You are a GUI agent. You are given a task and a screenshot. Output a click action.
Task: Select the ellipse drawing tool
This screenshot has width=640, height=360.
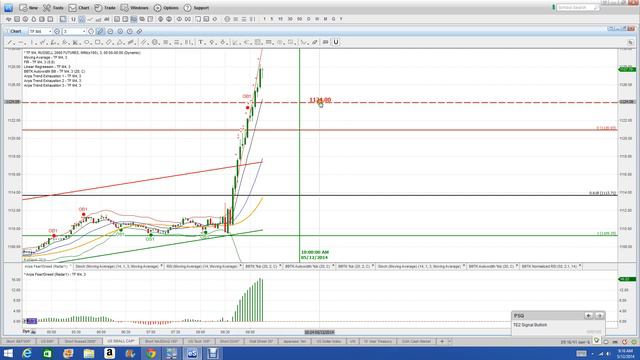point(86,42)
